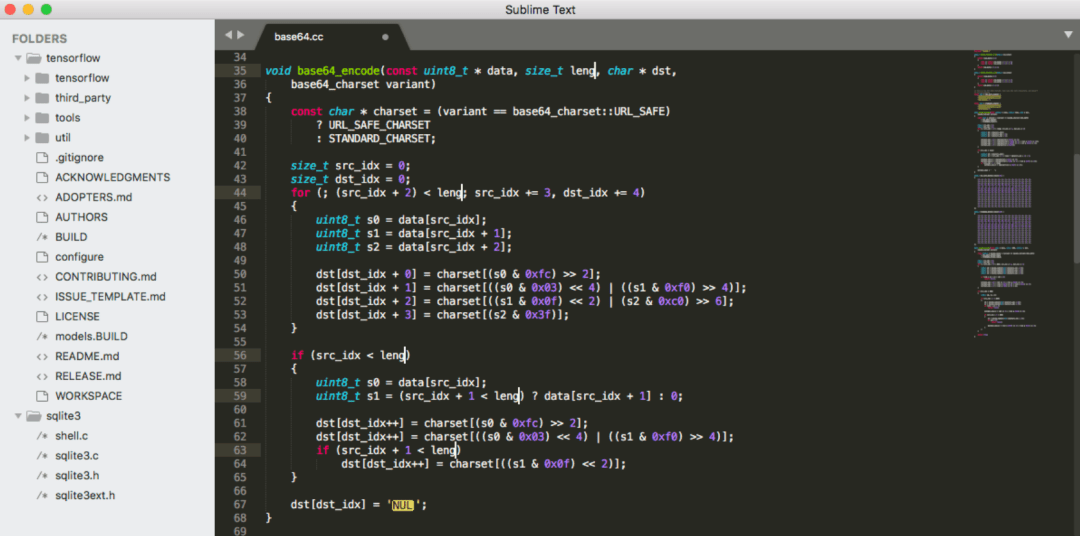This screenshot has height=536, width=1080.
Task: Open the tab list dropdown arrow
Action: pos(1068,34)
